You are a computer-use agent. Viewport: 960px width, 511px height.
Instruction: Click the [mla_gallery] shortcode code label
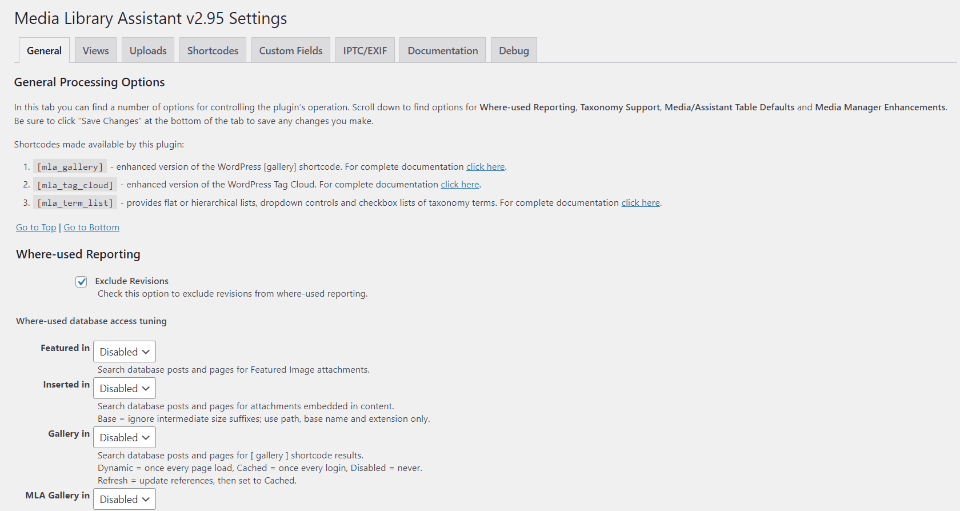click(69, 167)
